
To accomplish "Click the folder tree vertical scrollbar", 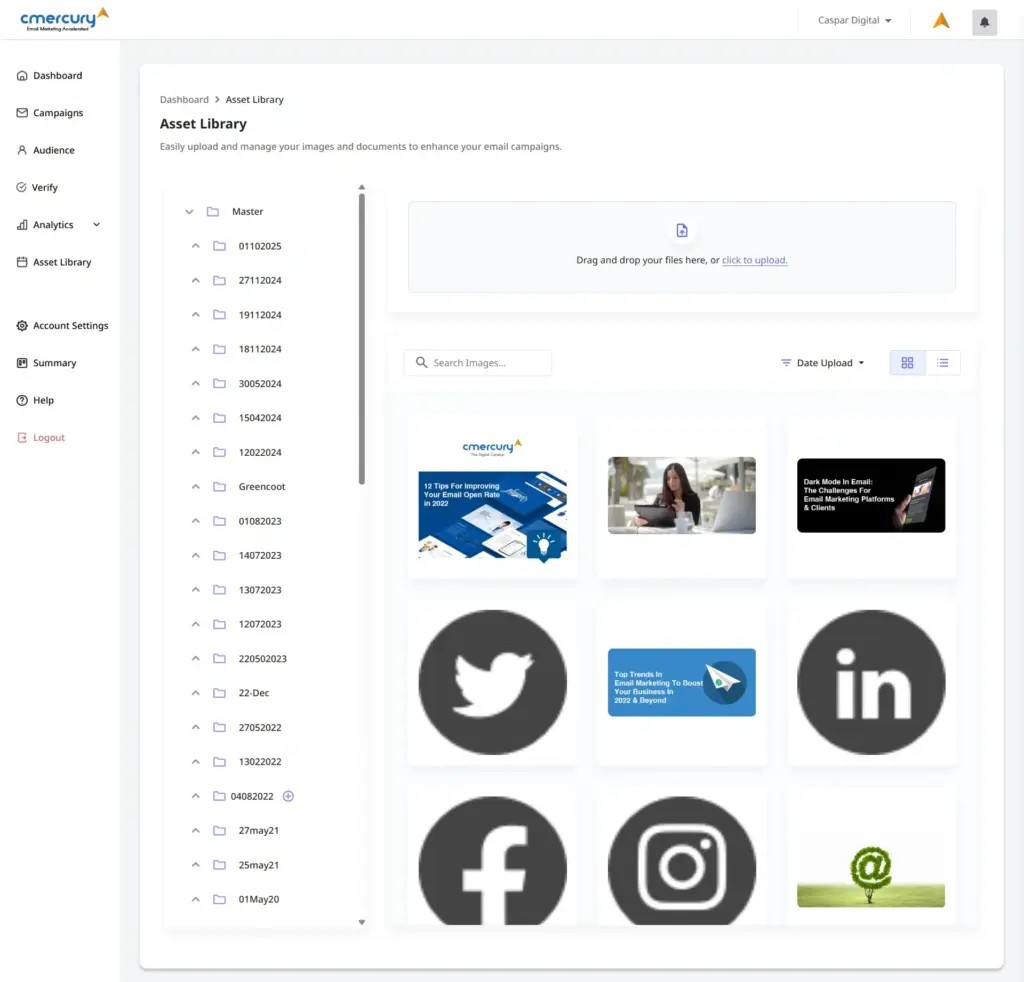I will [362, 340].
